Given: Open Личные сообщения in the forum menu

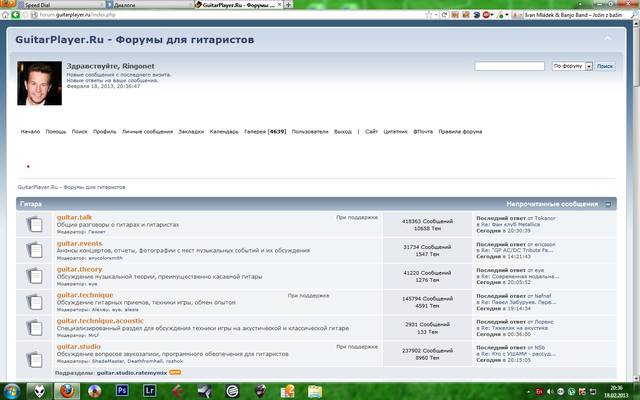Looking at the screenshot, I should coord(147,131).
